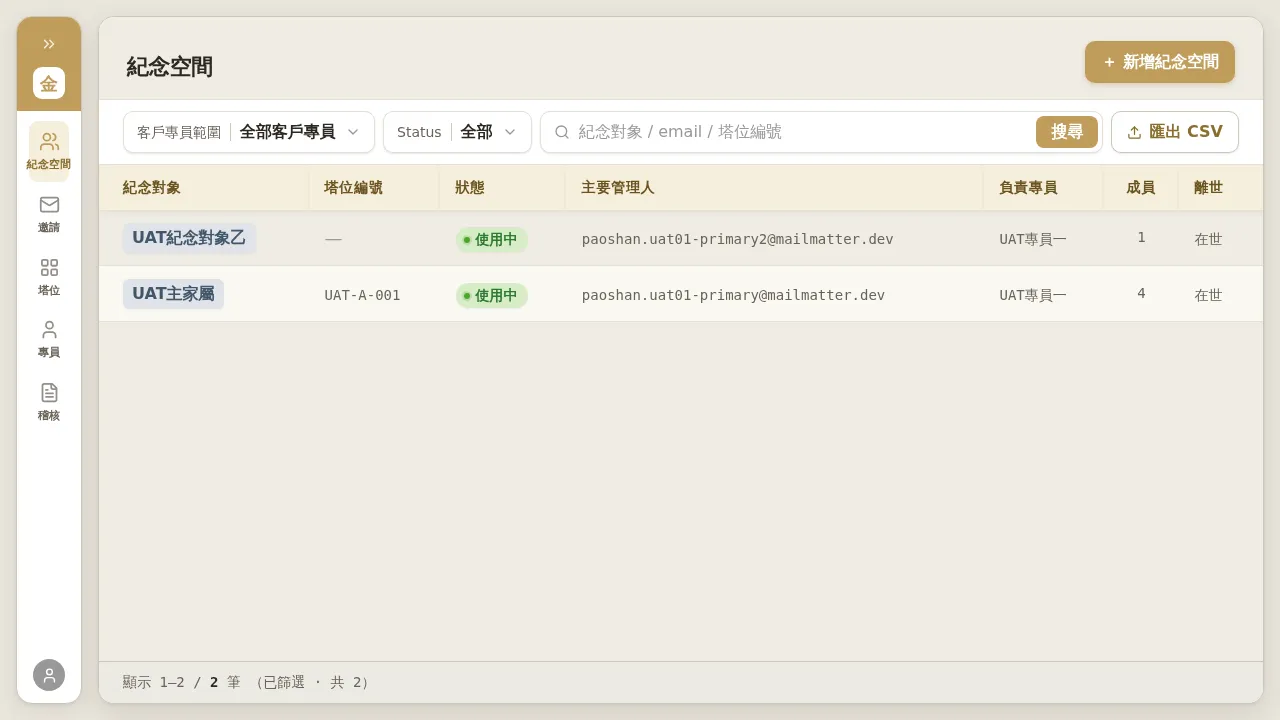The height and width of the screenshot is (720, 1280).
Task: Click the 成員 column header
Action: (1141, 187)
